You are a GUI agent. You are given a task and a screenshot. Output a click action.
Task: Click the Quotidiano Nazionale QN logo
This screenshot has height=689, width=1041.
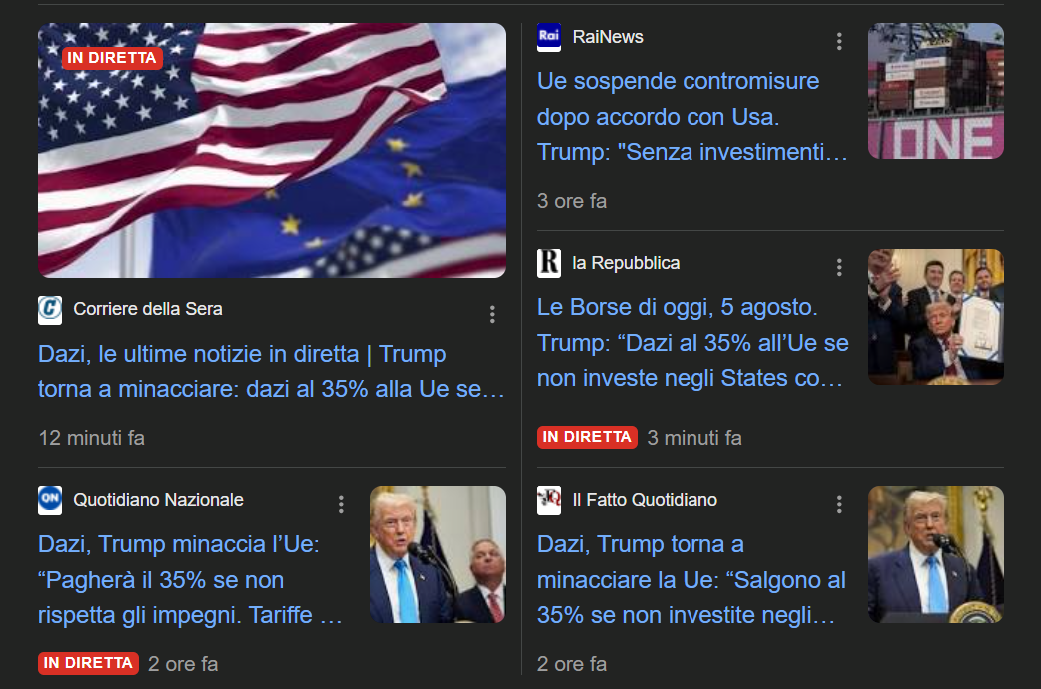point(50,500)
